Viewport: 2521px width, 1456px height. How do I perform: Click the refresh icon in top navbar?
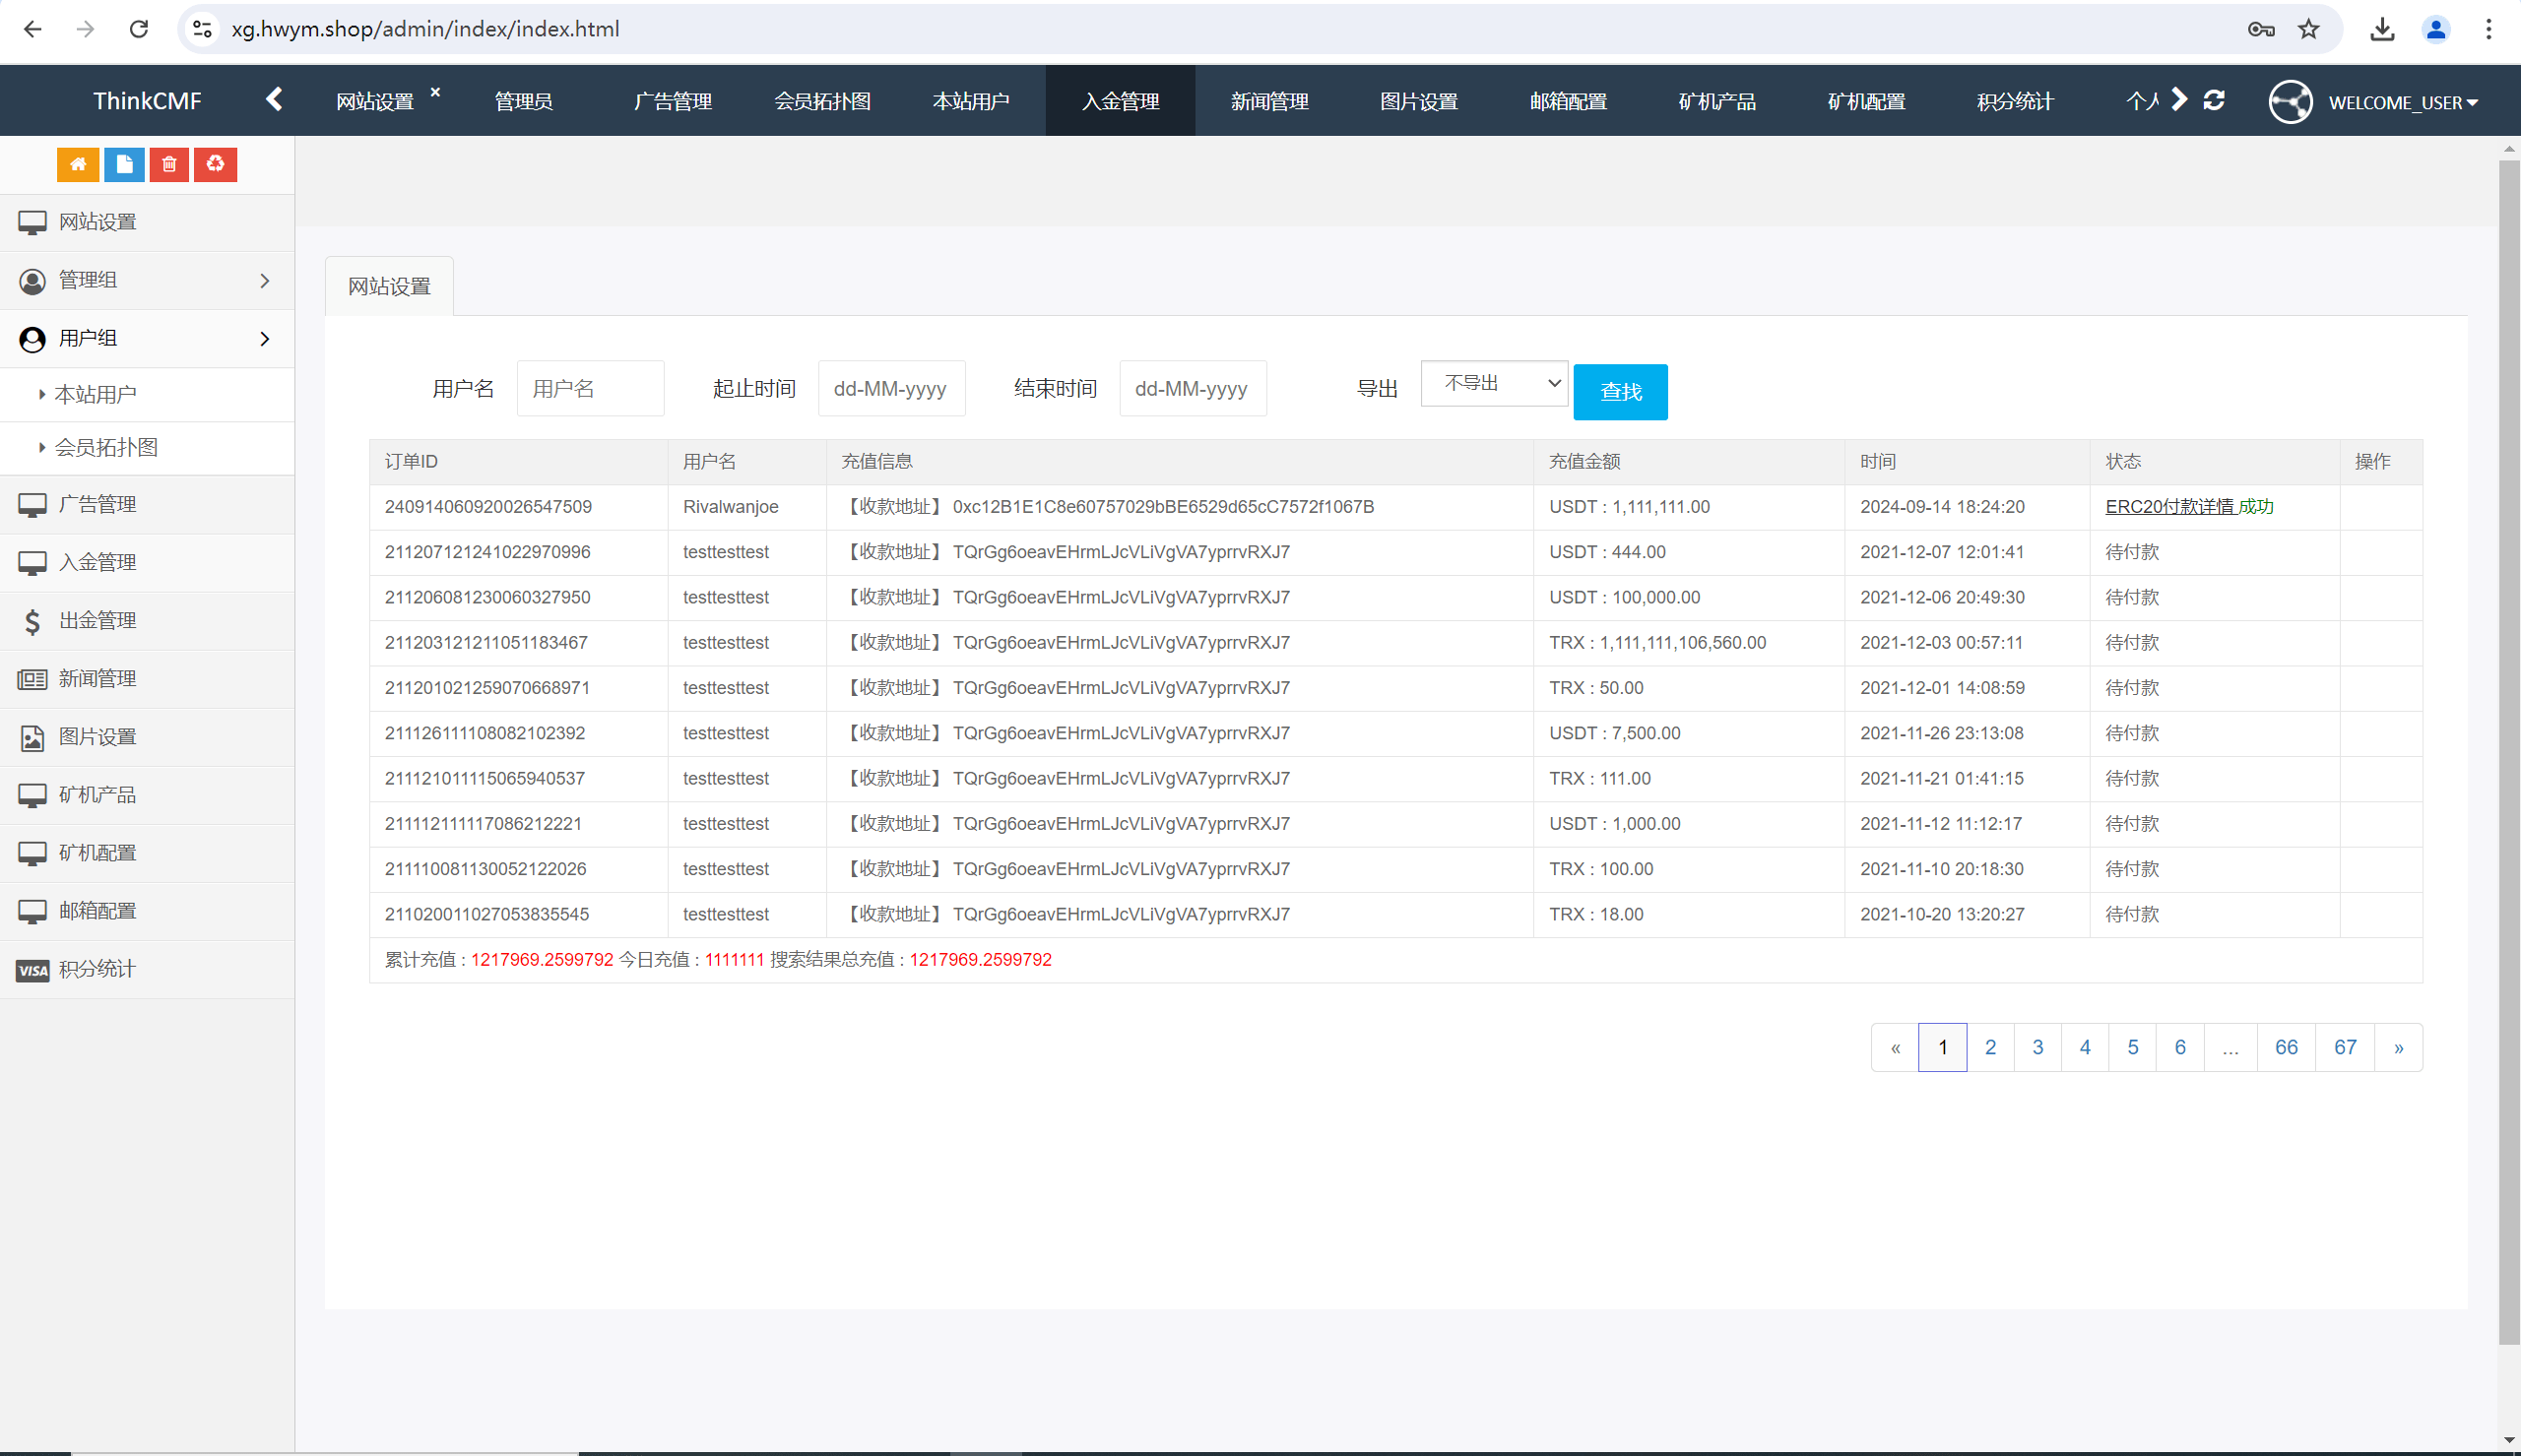coord(2214,101)
